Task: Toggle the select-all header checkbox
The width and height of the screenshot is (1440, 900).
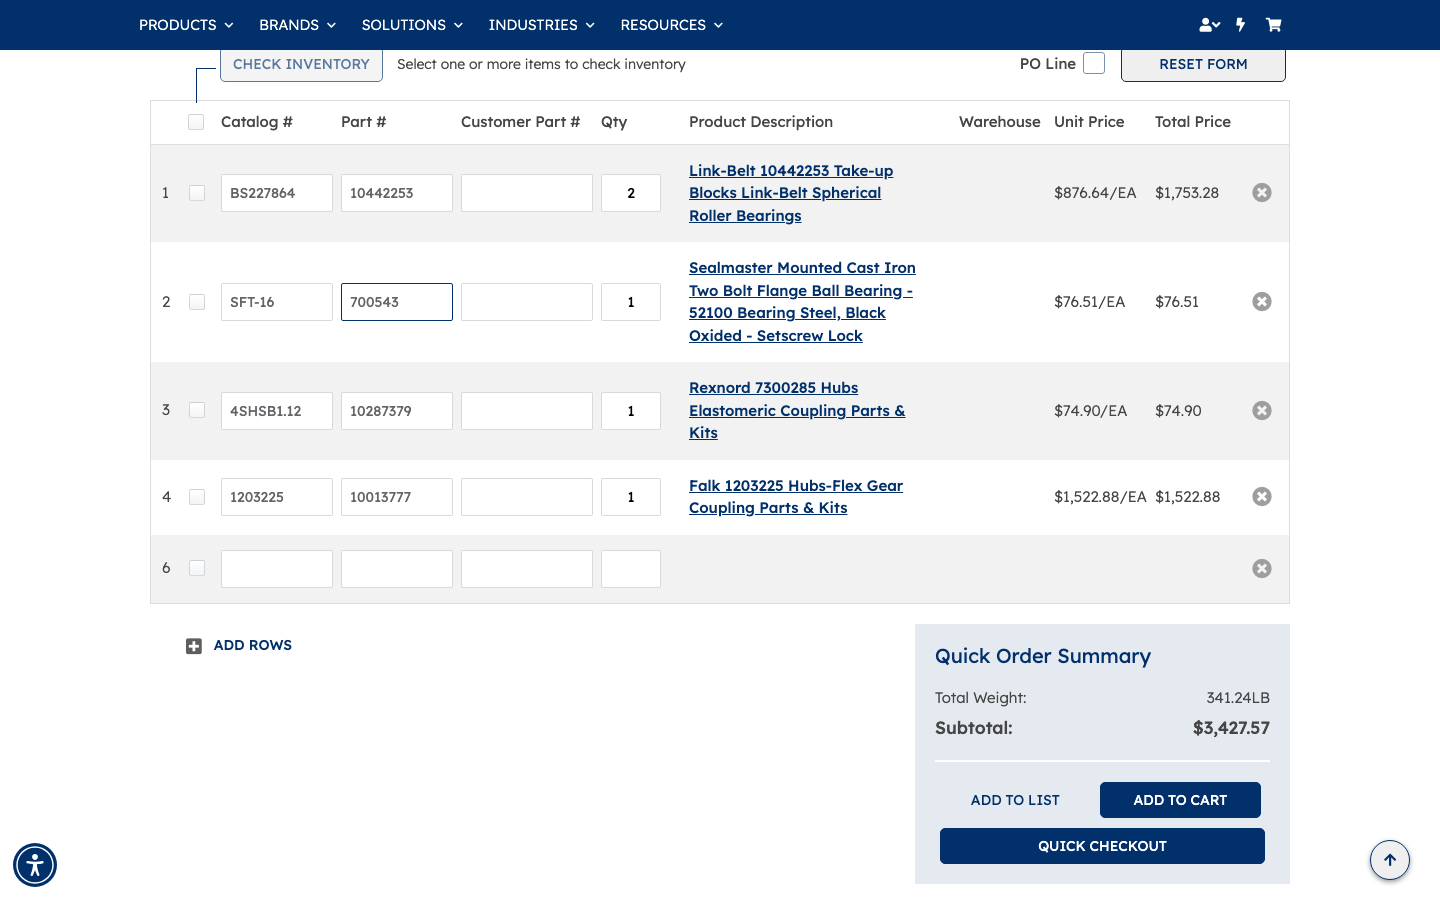Action: [196, 122]
